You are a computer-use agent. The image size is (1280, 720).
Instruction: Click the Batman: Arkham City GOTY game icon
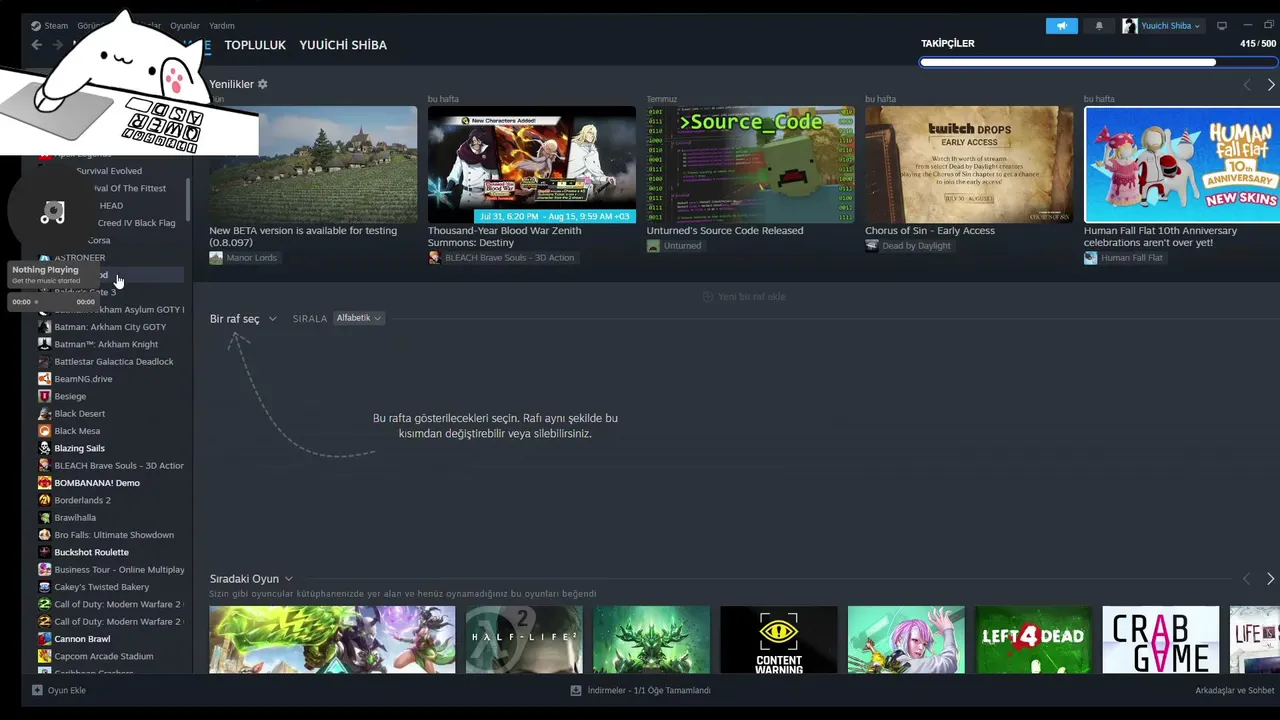coord(44,327)
